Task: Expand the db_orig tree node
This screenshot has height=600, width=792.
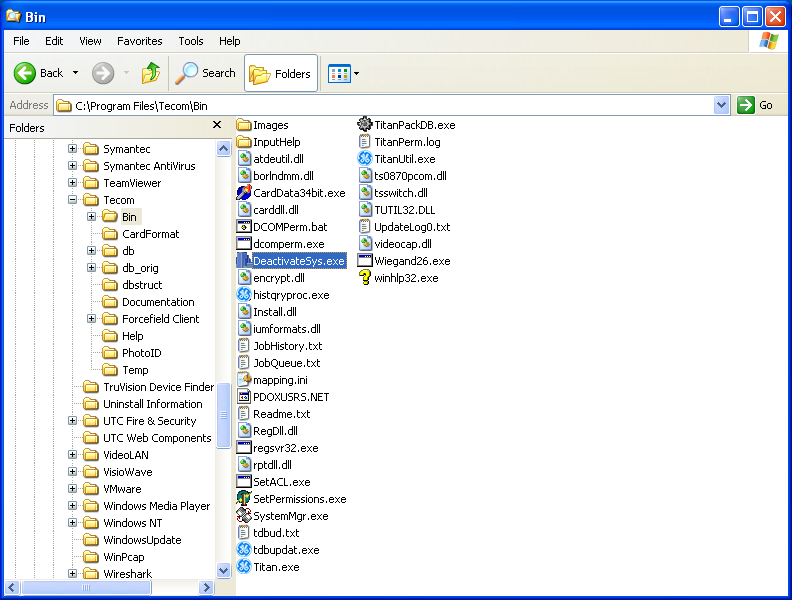Action: pyautogui.click(x=91, y=268)
